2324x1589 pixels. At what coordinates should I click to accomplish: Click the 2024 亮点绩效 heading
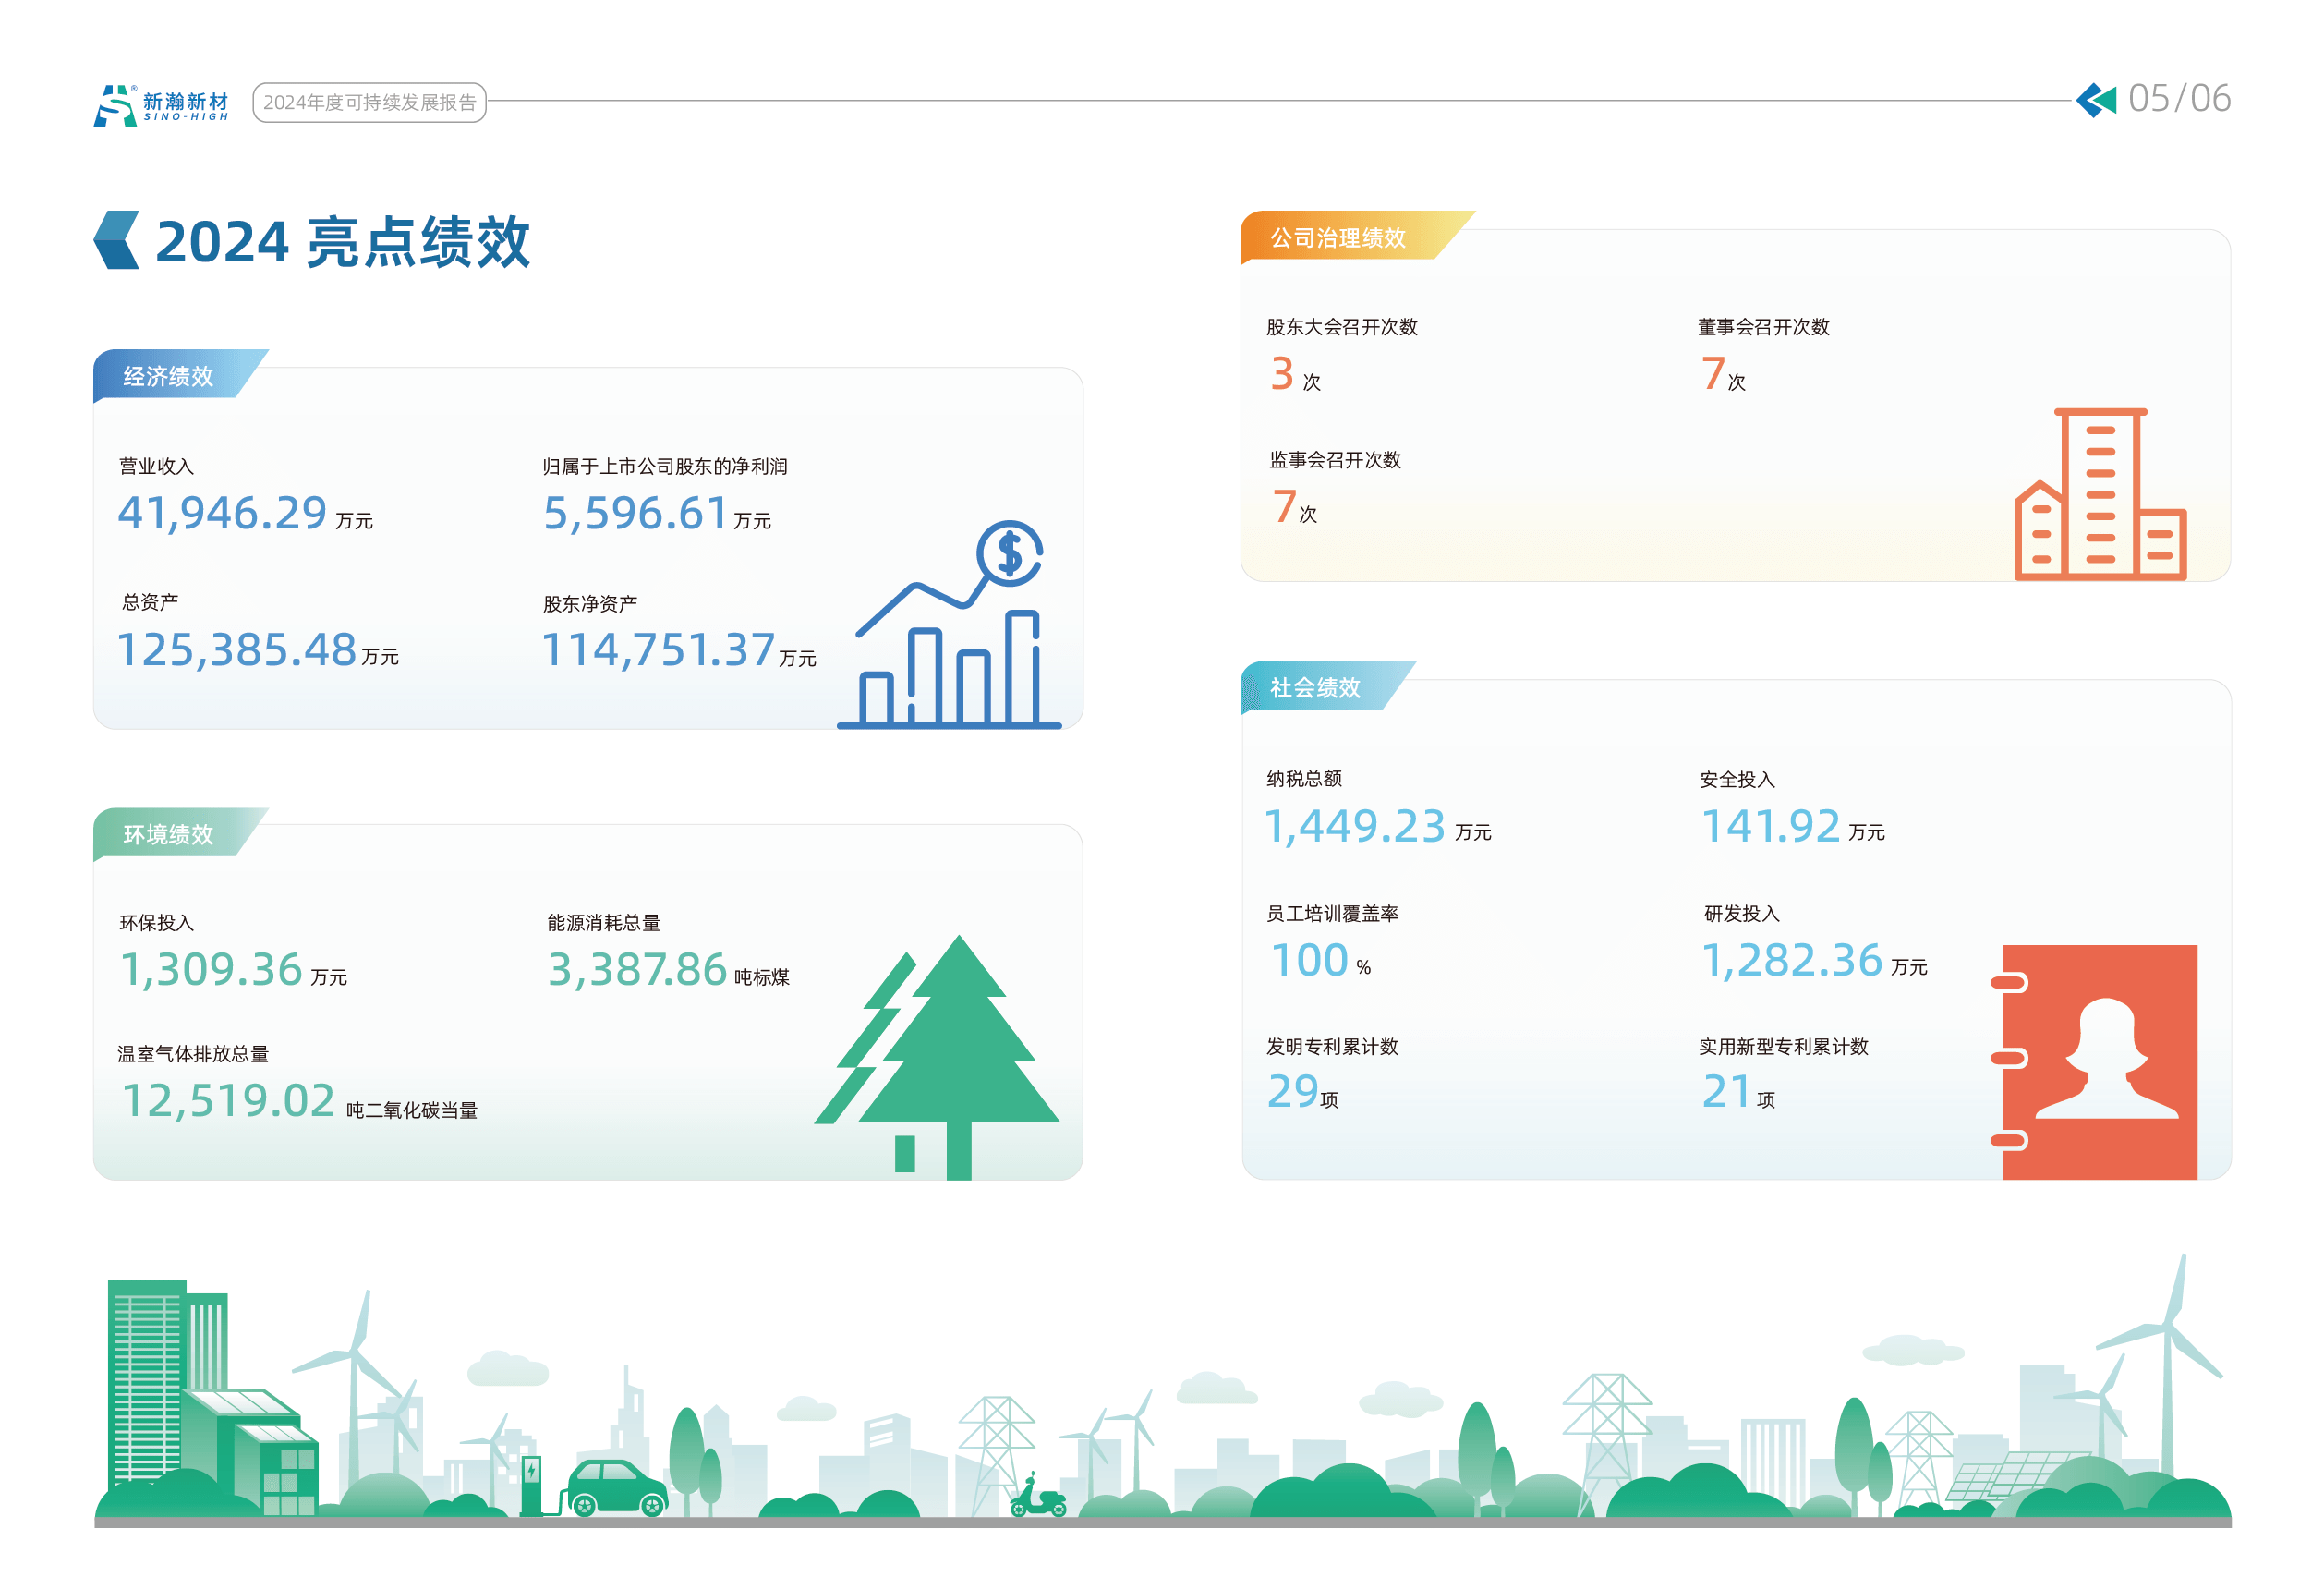coord(342,241)
